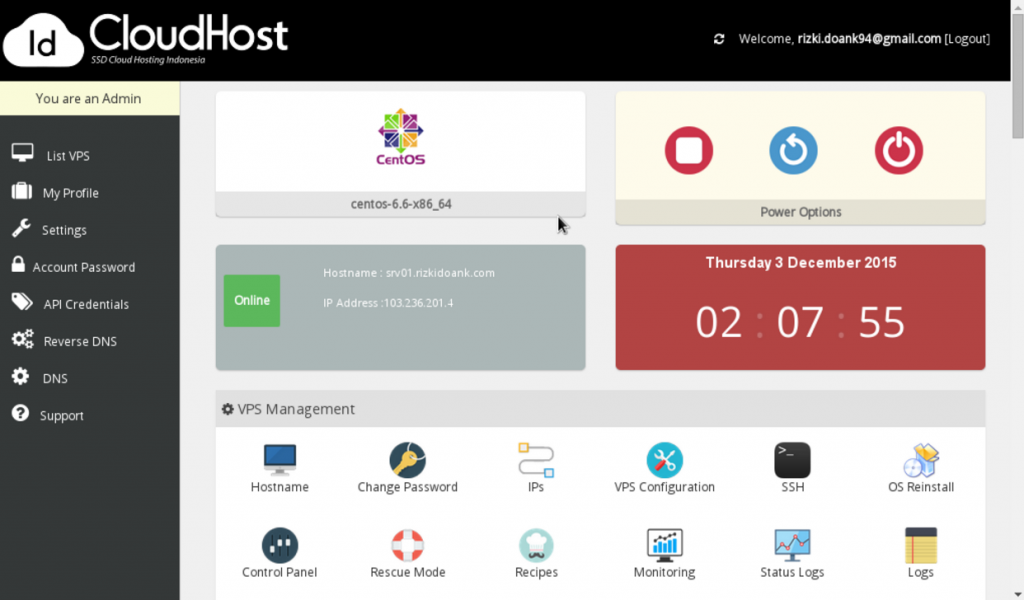Open the Recipes tool
The image size is (1024, 600).
tap(536, 546)
